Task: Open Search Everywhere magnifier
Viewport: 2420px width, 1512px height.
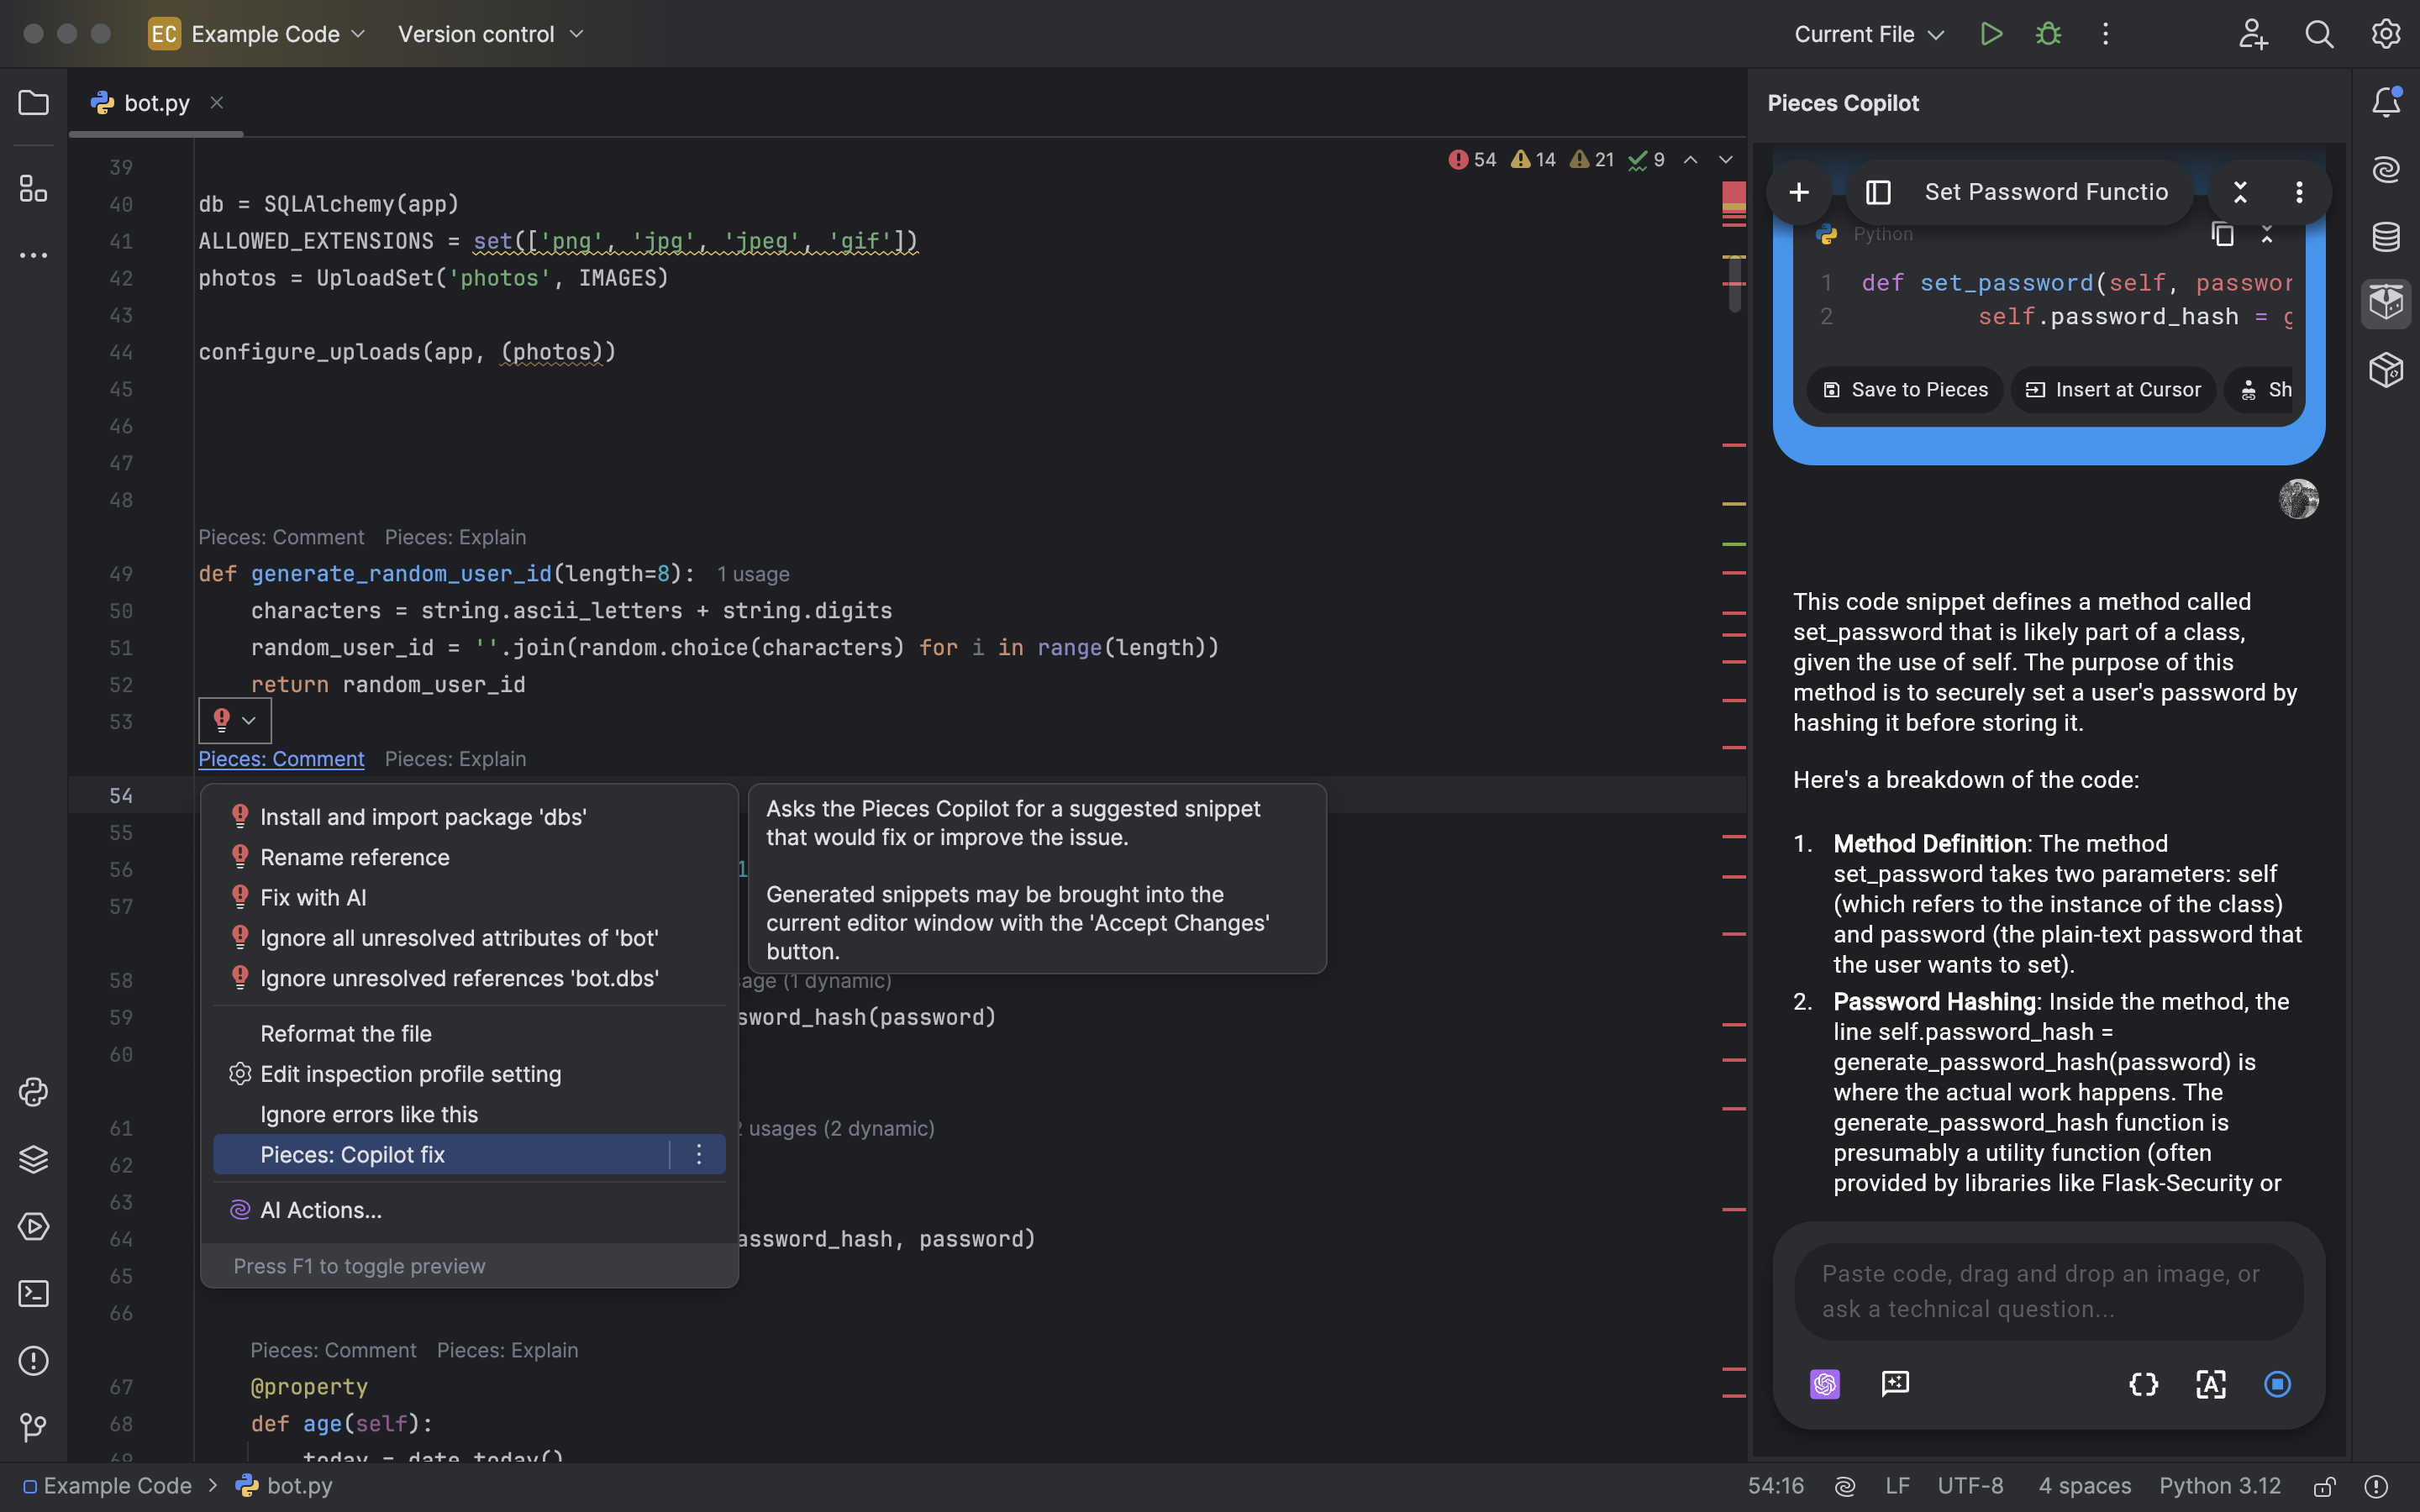Action: tap(2319, 34)
